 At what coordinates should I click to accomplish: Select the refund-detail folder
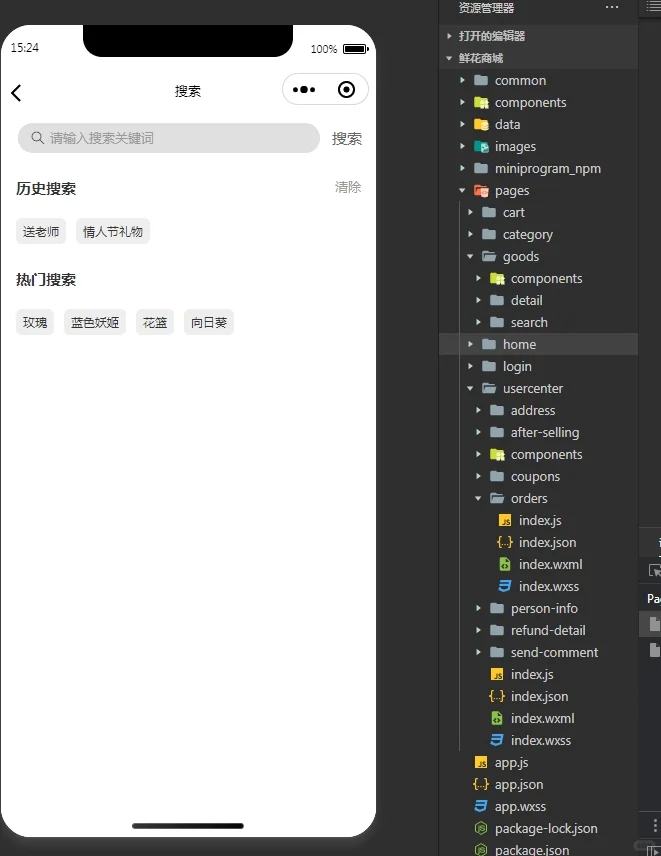pyautogui.click(x=538, y=630)
